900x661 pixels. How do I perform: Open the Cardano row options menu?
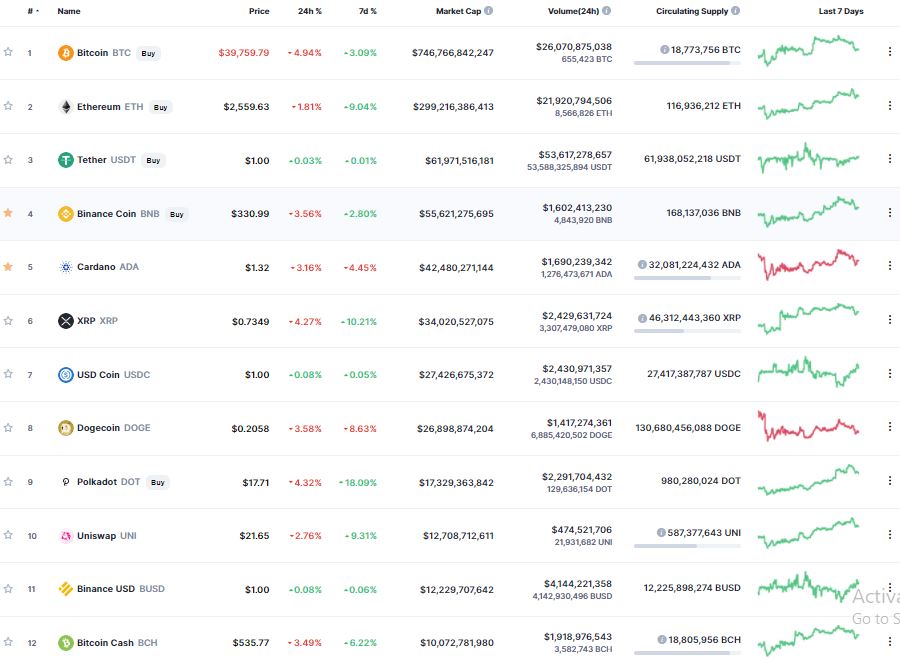[x=890, y=266]
